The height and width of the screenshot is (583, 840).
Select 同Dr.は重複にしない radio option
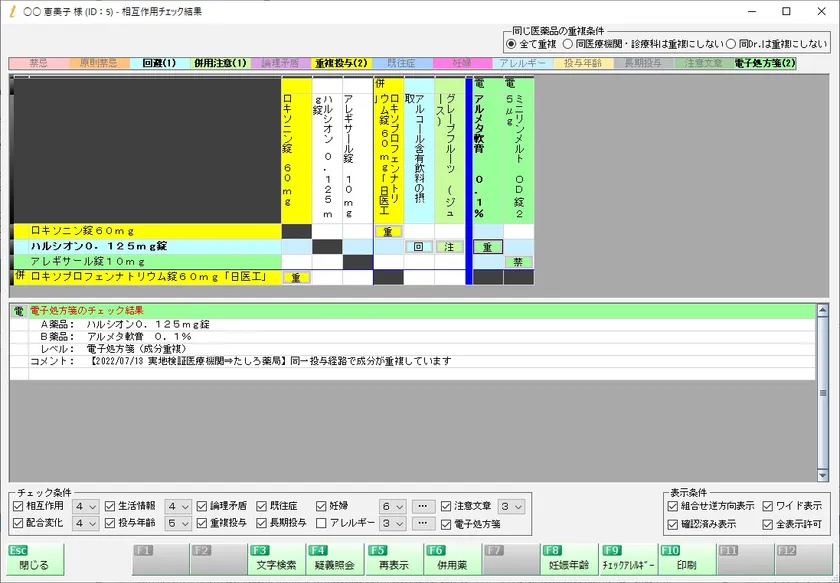[732, 44]
